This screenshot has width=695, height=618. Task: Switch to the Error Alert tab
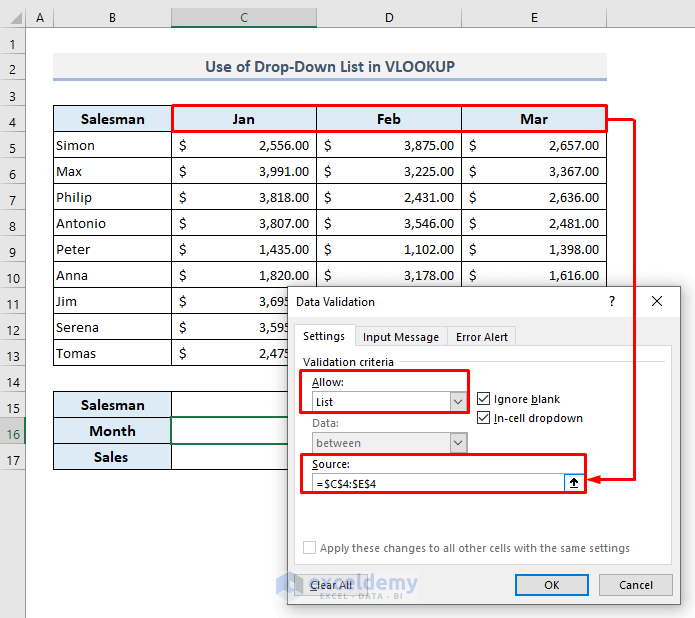tap(482, 337)
